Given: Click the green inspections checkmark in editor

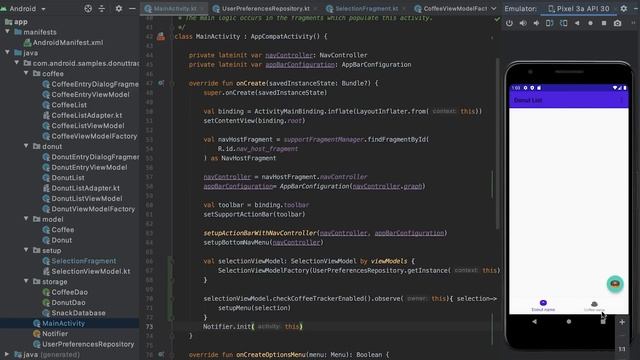Looking at the screenshot, I should click(497, 19).
